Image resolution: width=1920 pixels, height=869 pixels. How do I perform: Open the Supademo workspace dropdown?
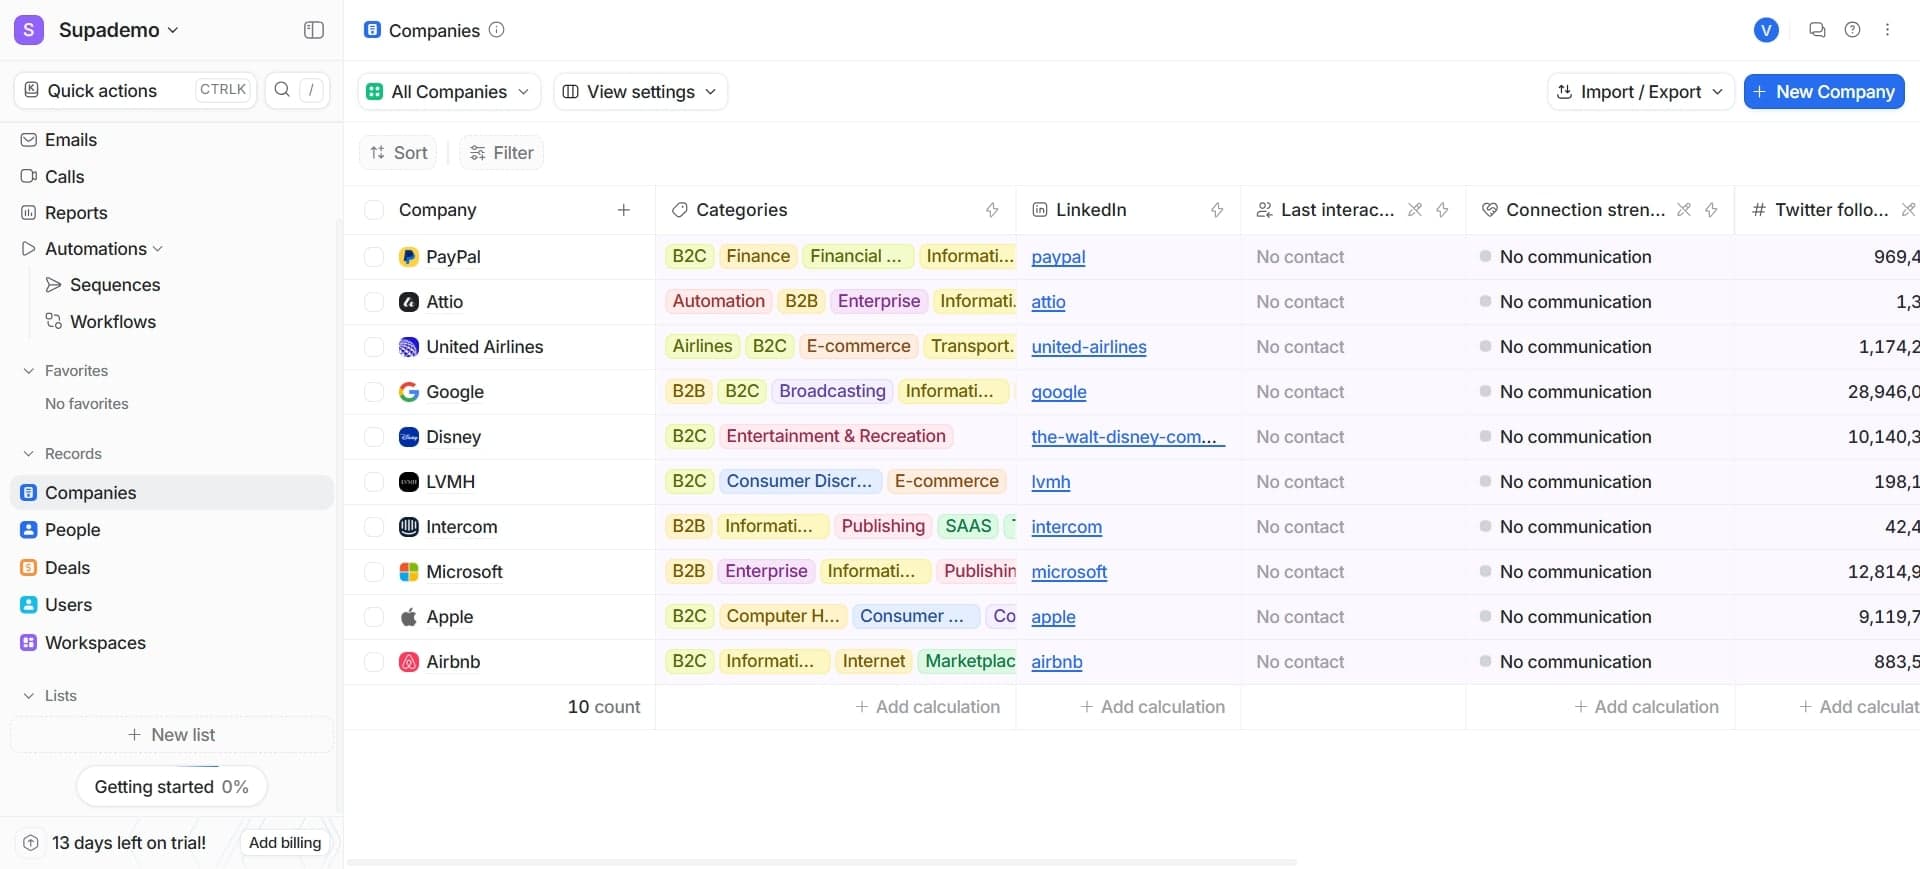(x=118, y=30)
